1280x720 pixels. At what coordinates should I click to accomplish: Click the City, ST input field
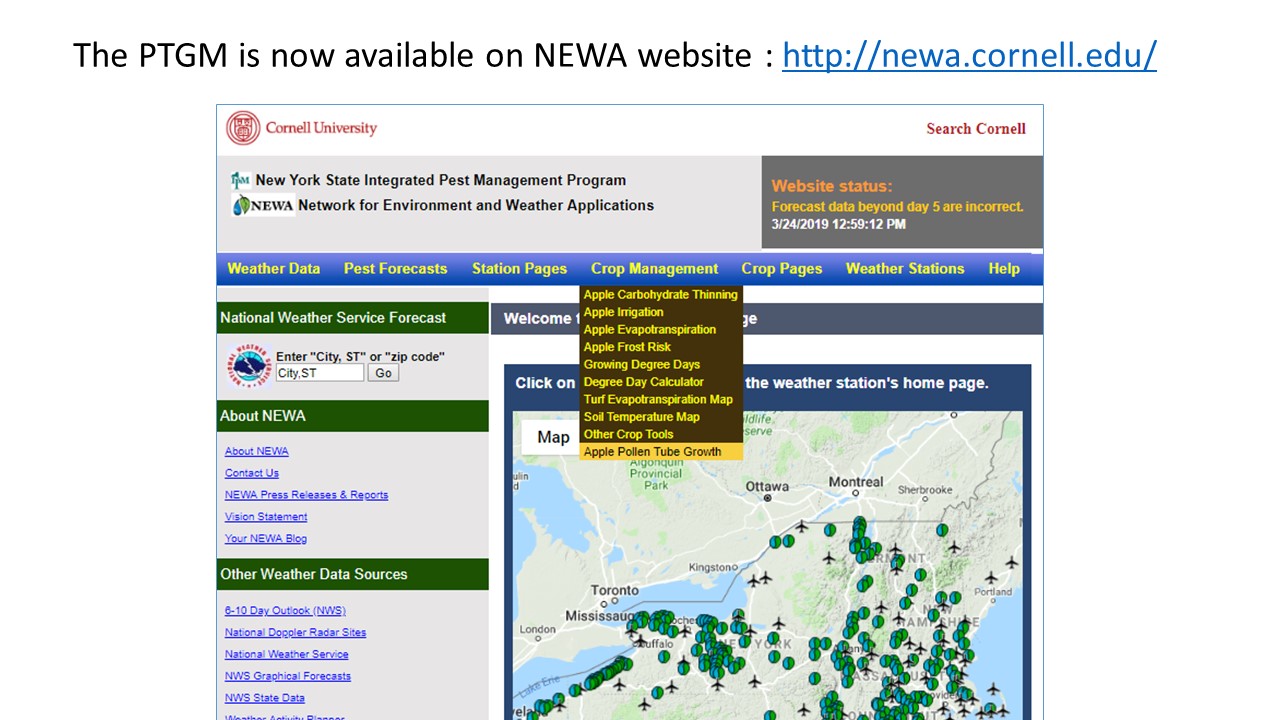click(x=319, y=373)
